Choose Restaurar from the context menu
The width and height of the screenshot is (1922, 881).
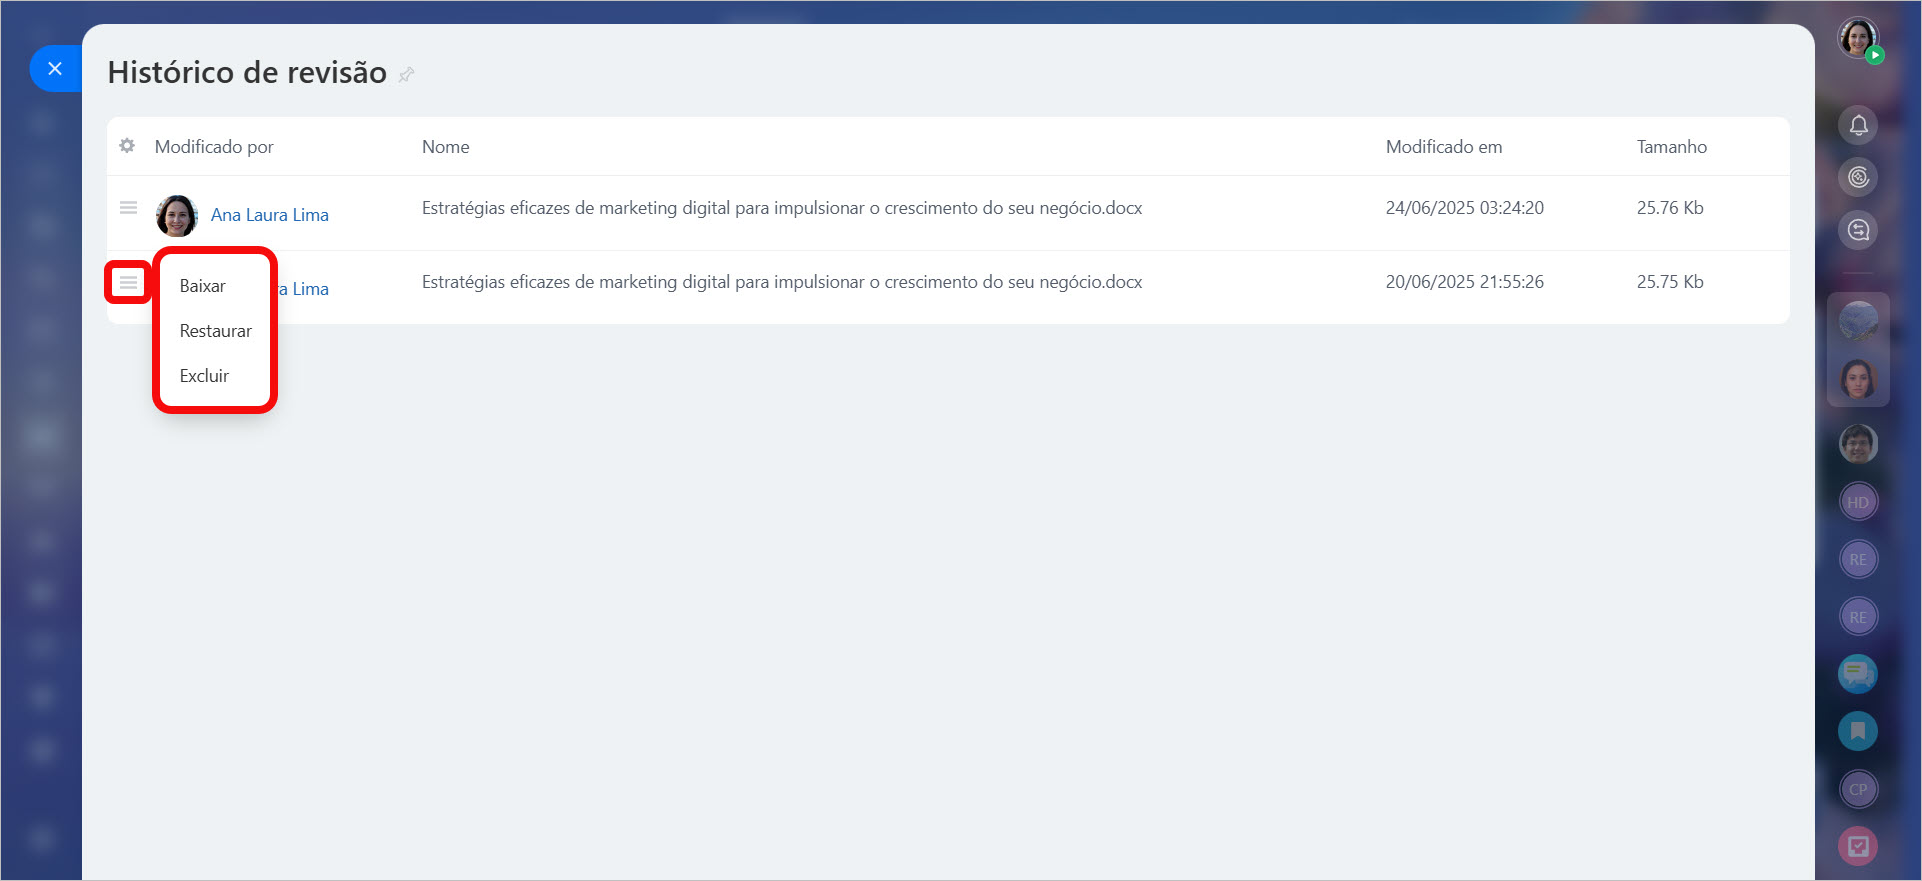pyautogui.click(x=216, y=331)
